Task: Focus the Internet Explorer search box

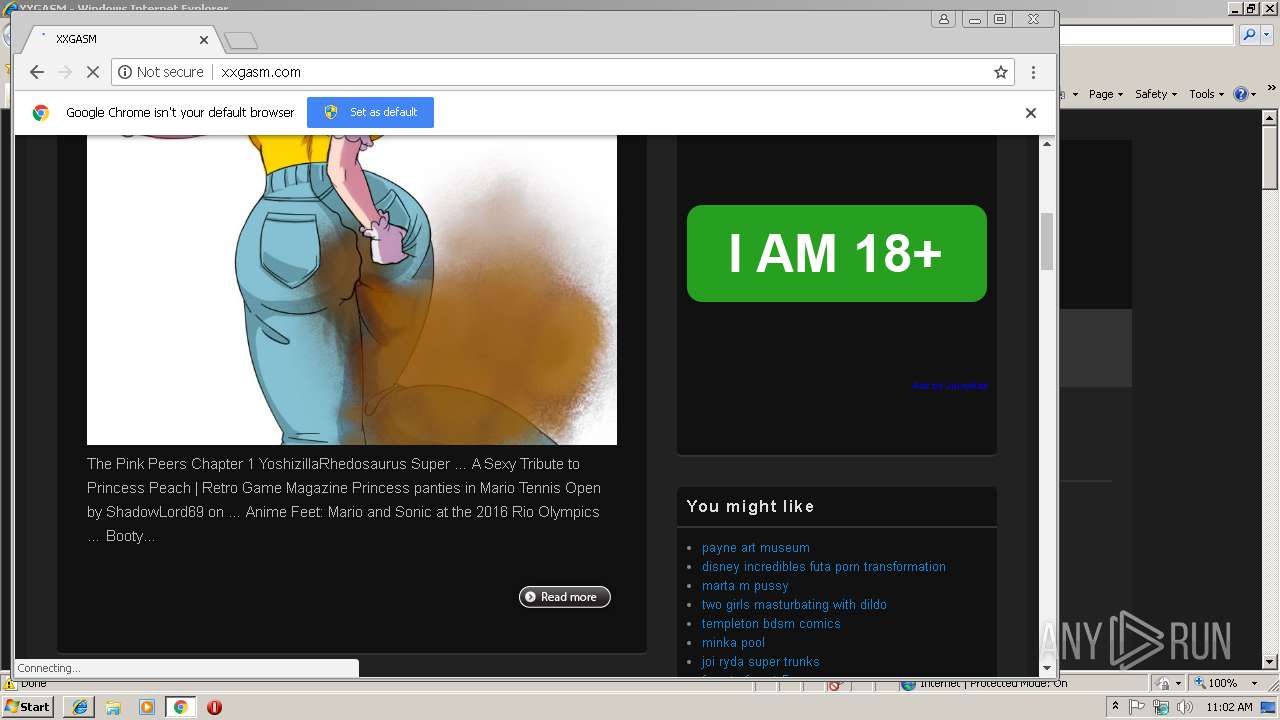Action: 1146,35
